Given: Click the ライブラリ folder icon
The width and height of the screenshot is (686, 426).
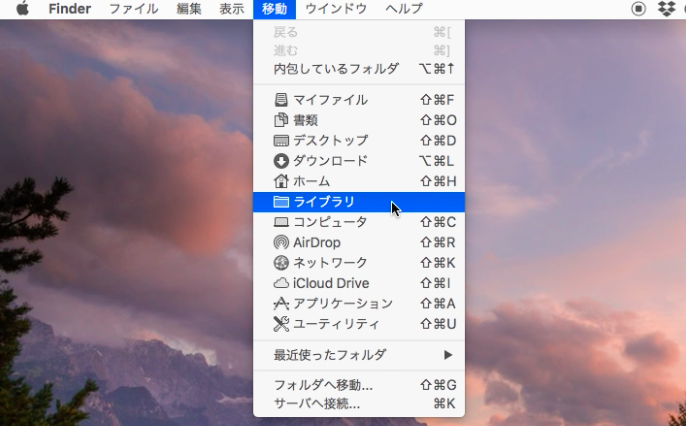Looking at the screenshot, I should coord(281,202).
